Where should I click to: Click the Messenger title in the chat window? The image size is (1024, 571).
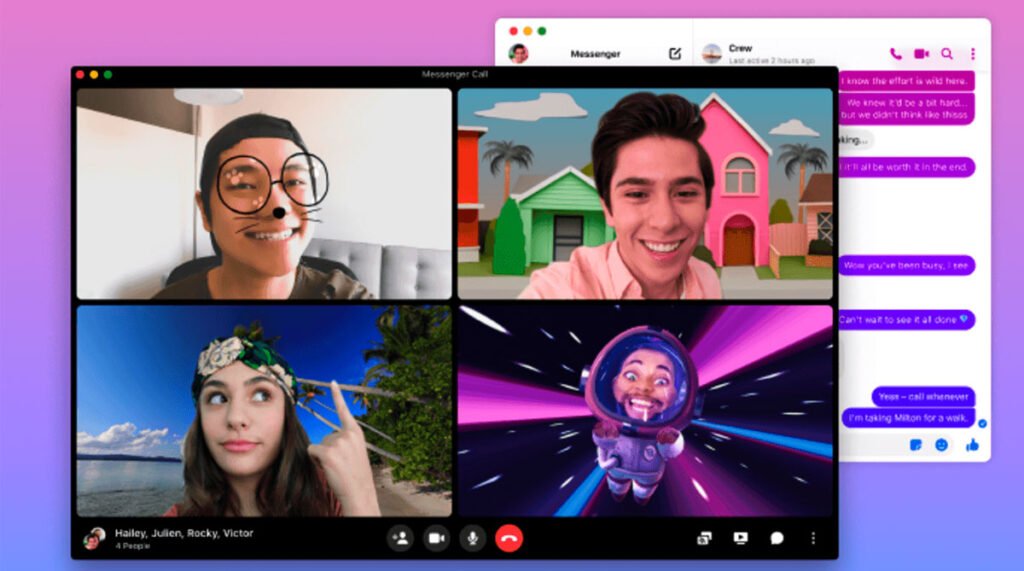click(596, 54)
